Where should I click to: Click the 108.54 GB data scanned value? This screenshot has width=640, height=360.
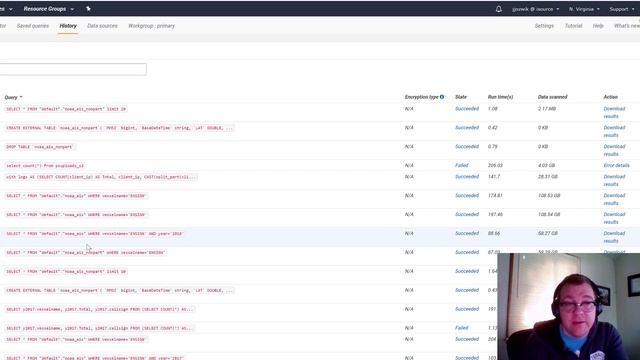click(549, 214)
